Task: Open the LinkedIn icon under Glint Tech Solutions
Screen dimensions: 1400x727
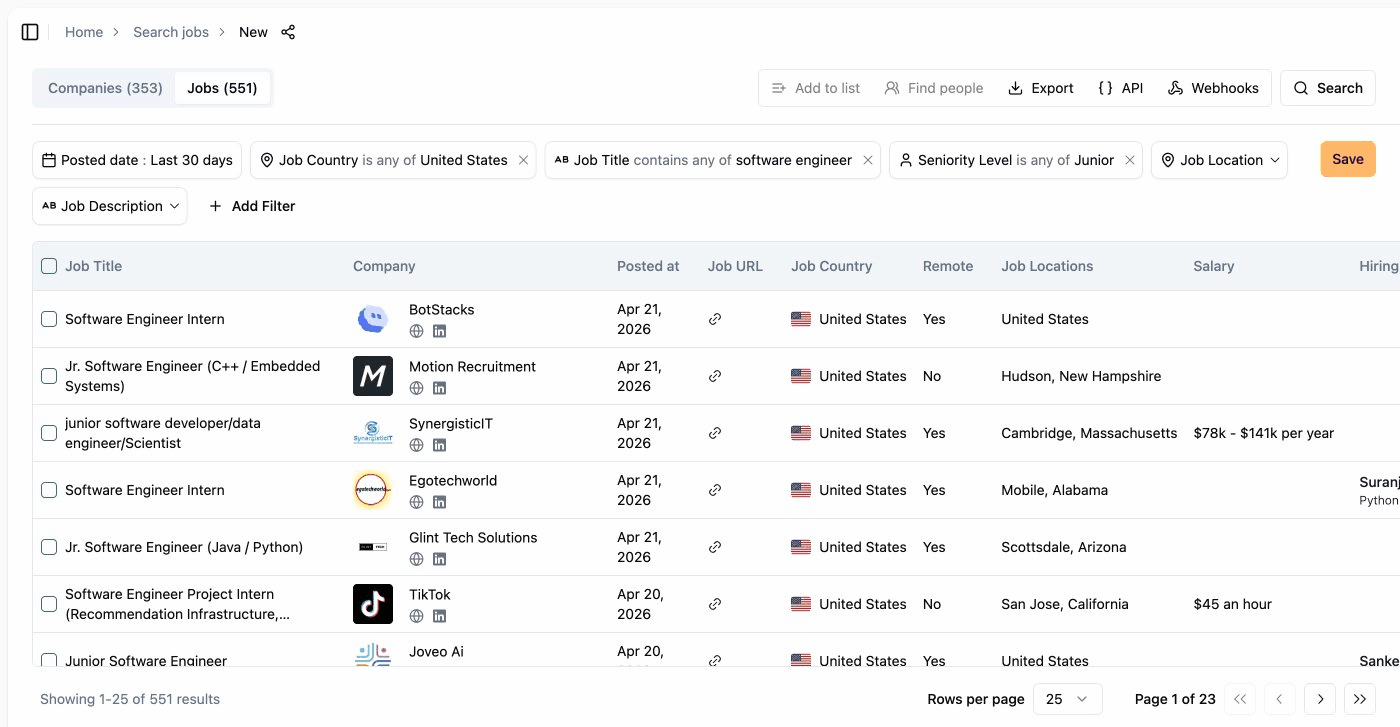Action: click(439, 559)
